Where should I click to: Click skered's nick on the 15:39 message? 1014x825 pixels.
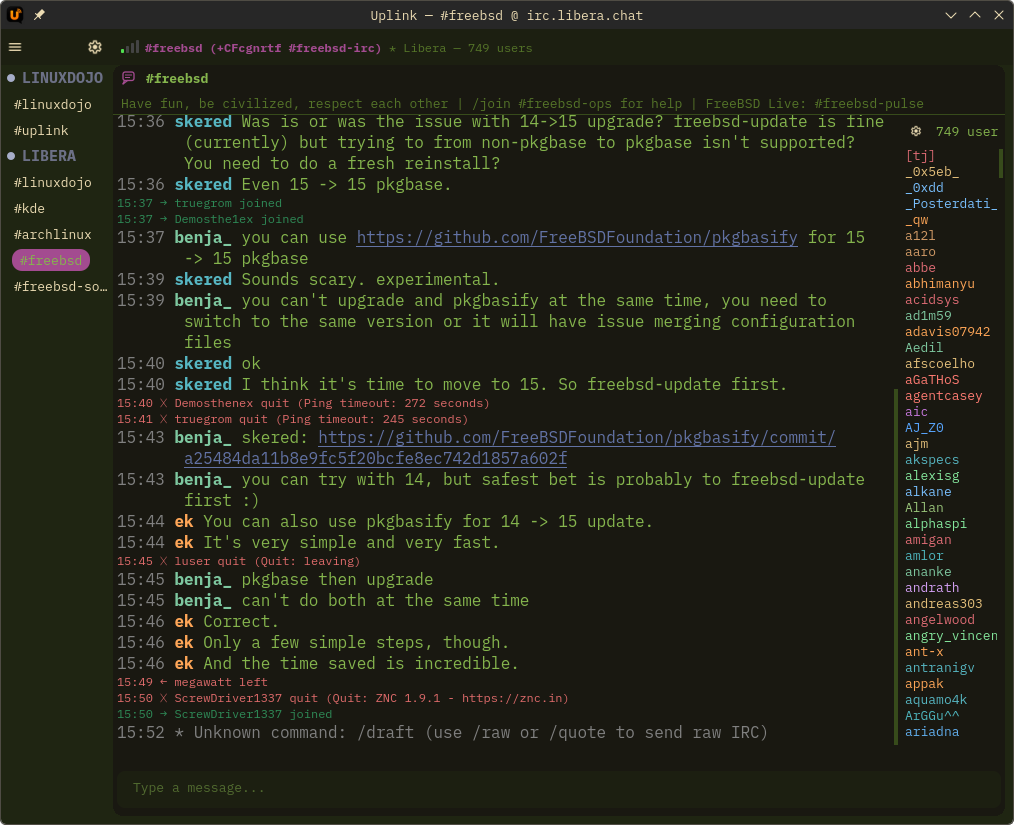point(203,279)
